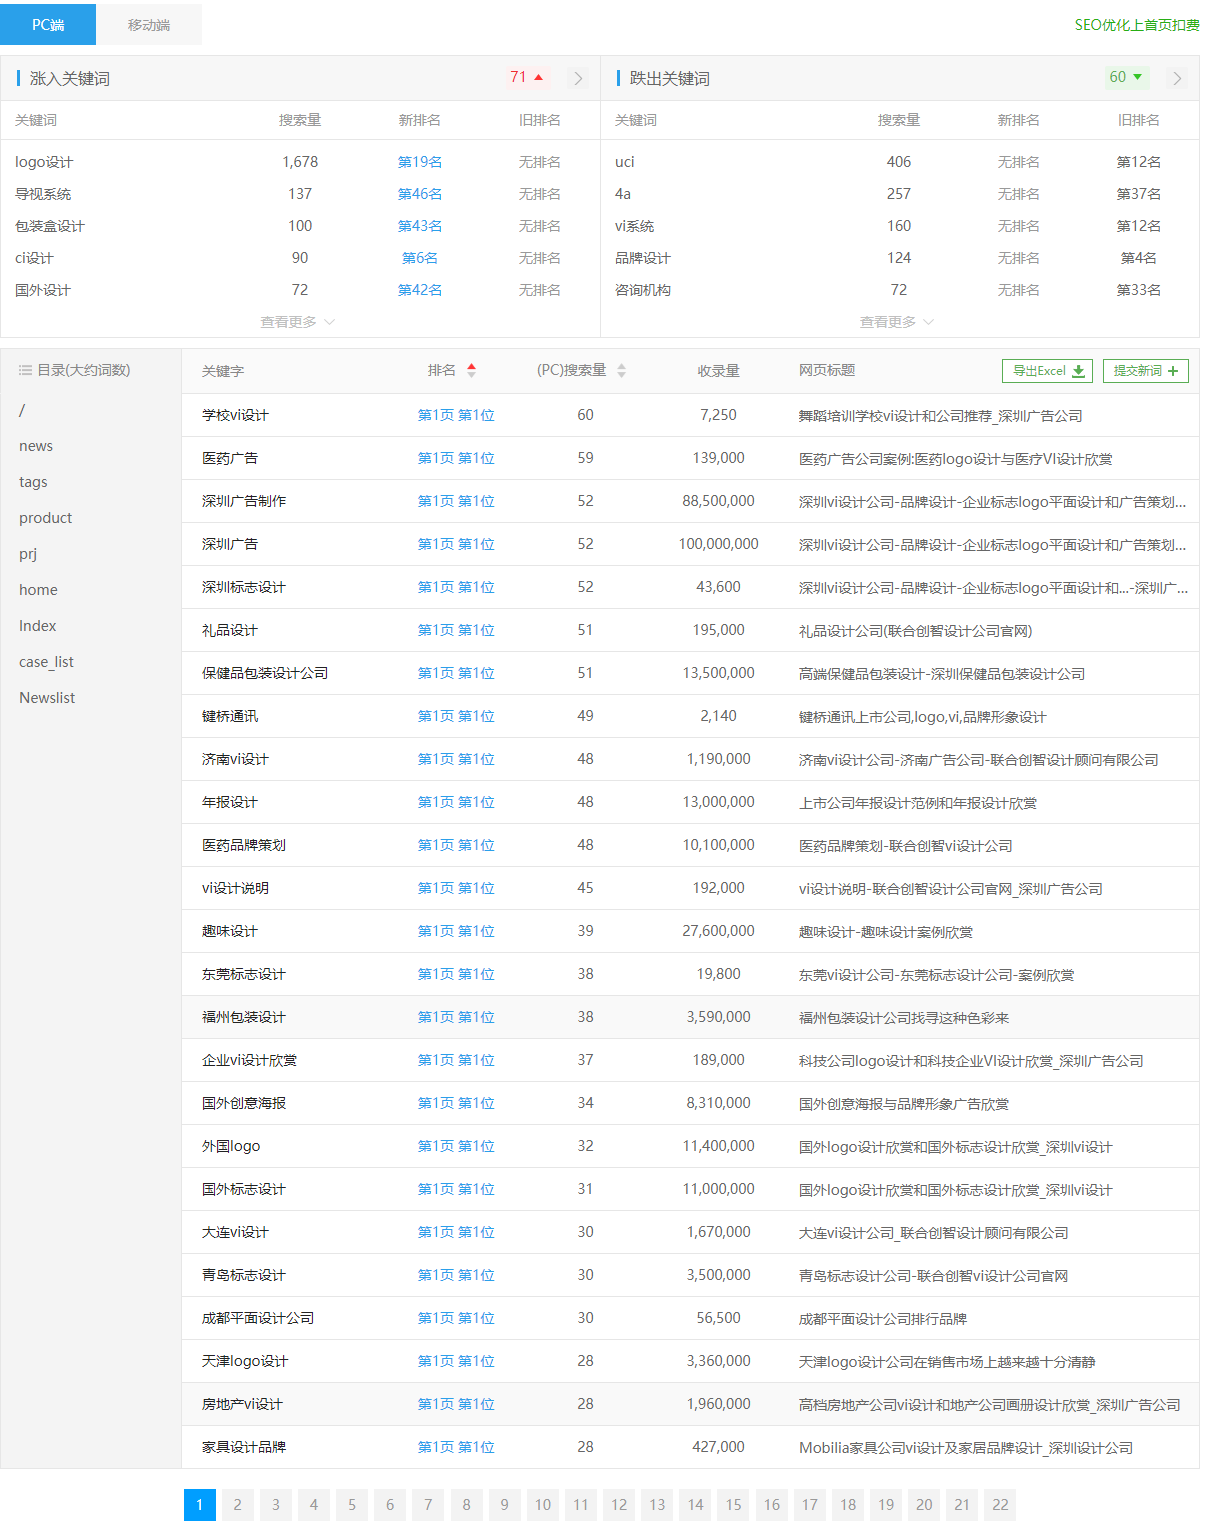Click sort arrows on (PC)搜索量 column header
This screenshot has height=1530, width=1212.
pyautogui.click(x=620, y=369)
